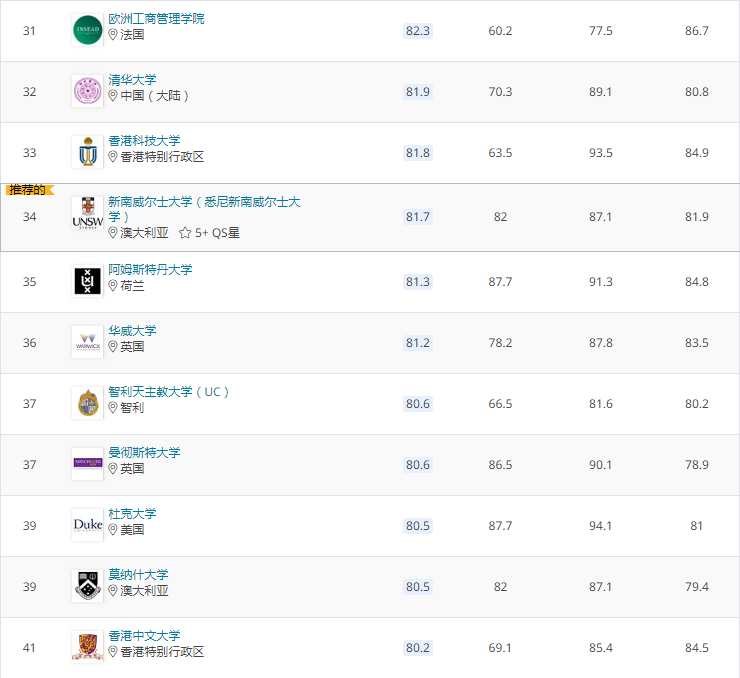Click the INSEAD logo icon
Viewport: 740px width, 678px height.
[x=87, y=31]
